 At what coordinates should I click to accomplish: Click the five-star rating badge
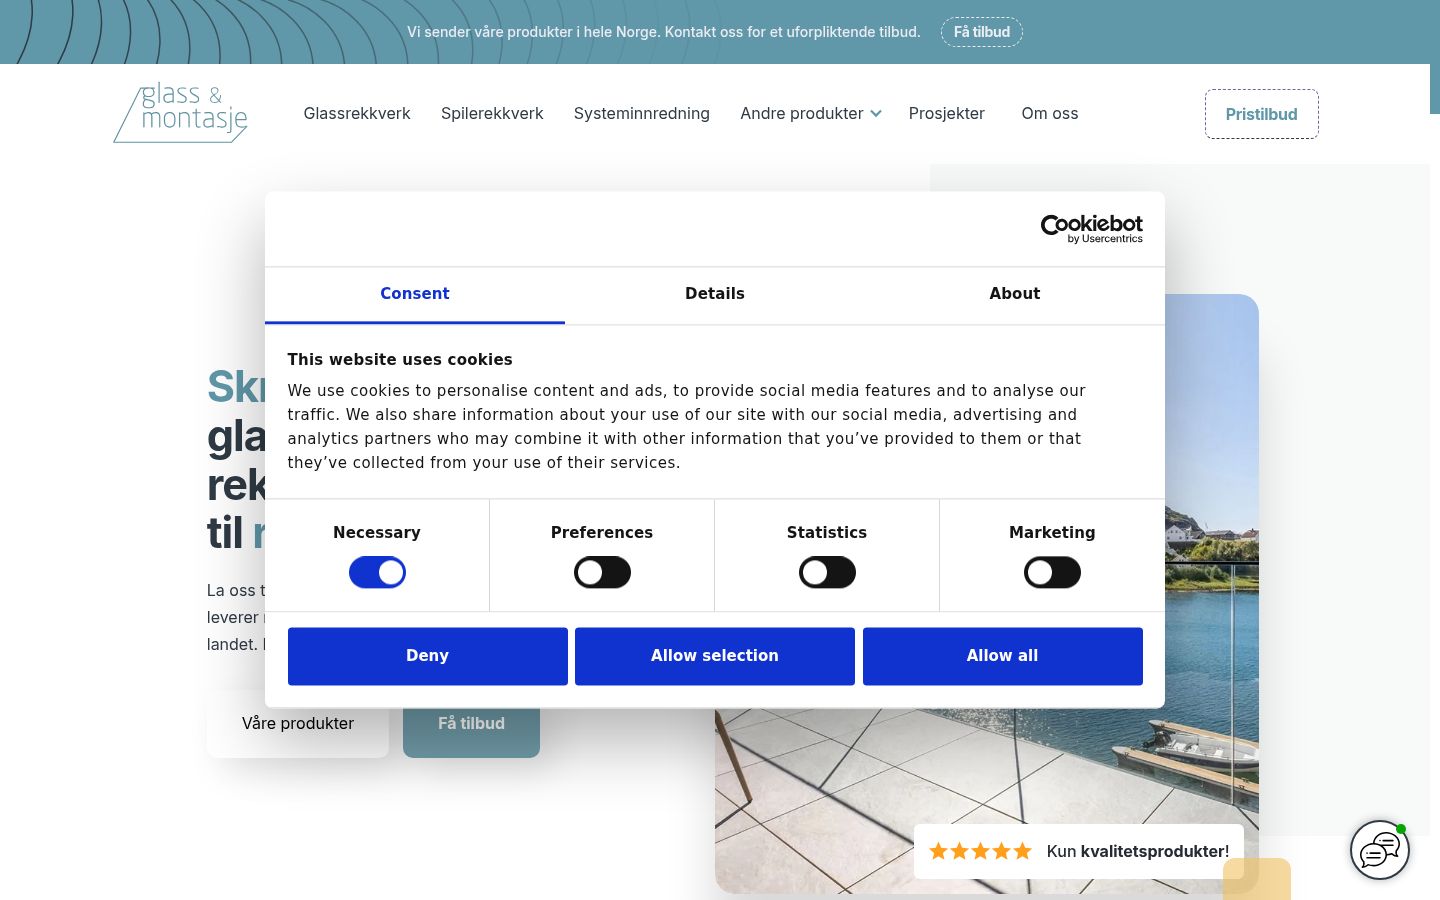(x=1079, y=851)
